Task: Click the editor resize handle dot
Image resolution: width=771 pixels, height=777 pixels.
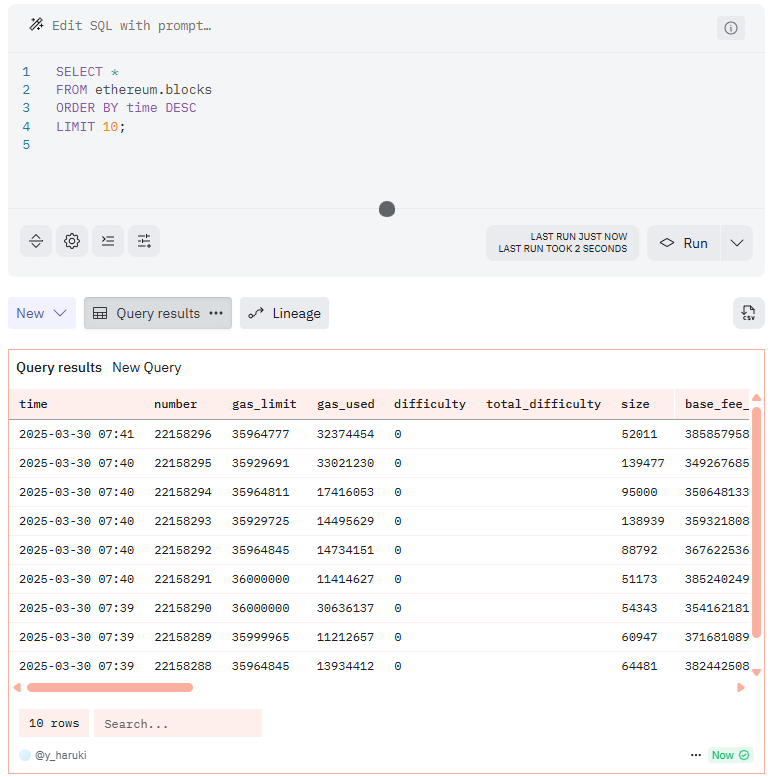Action: pos(387,209)
